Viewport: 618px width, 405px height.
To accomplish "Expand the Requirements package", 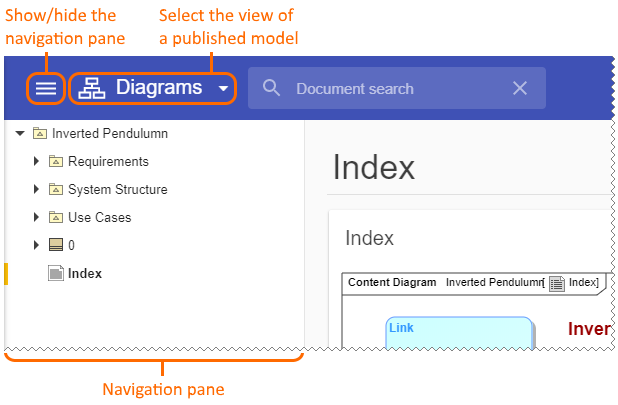I will tap(37, 161).
